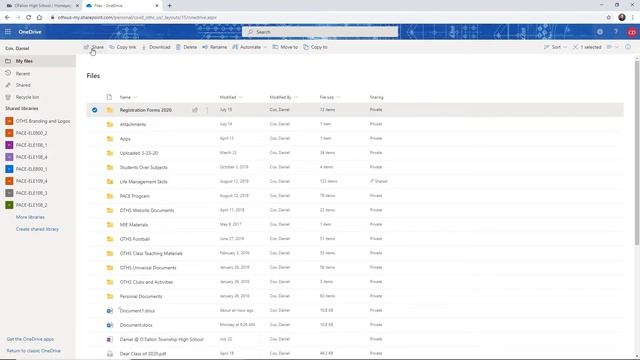Click the page scrollbar thumb on the right
This screenshot has height=360, width=640.
coord(637,153)
